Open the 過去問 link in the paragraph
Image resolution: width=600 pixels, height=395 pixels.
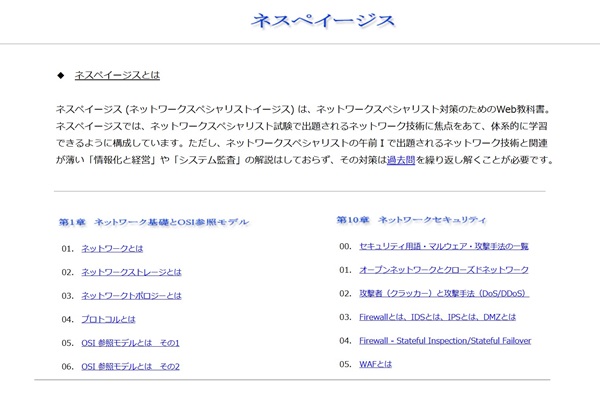click(x=401, y=160)
